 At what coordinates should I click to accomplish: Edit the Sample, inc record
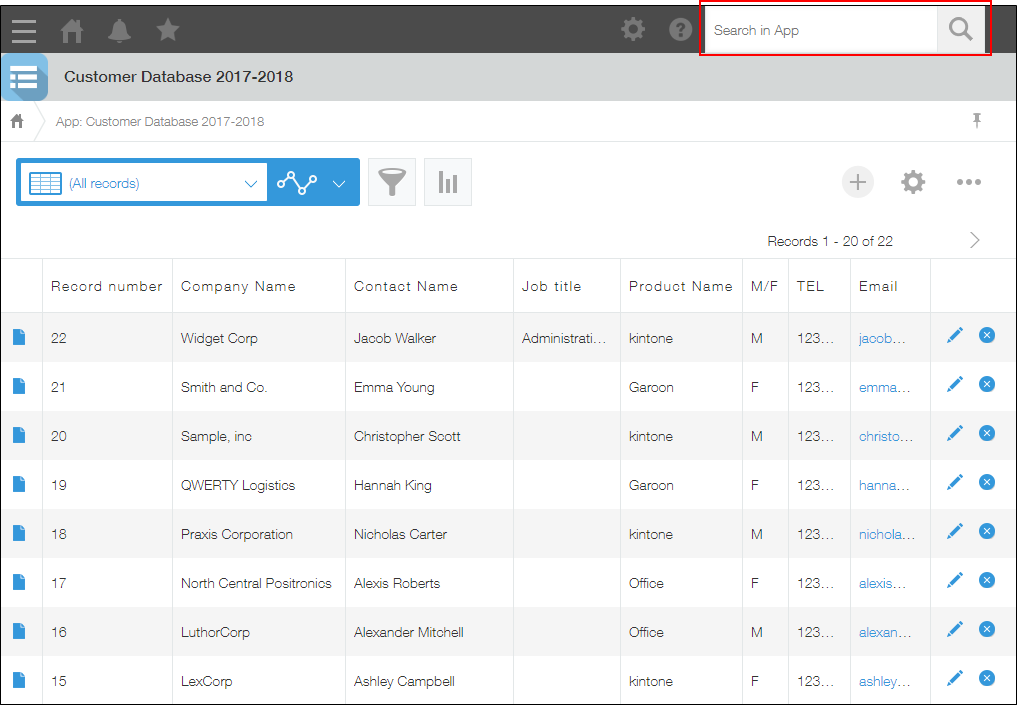click(955, 433)
